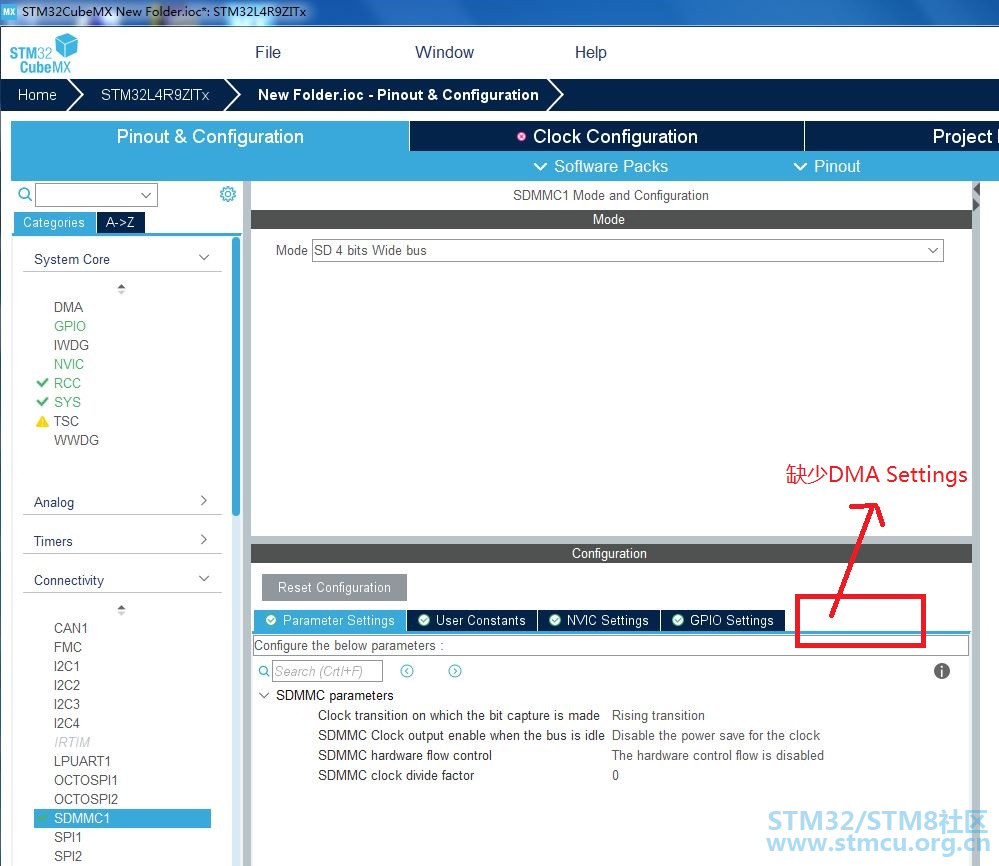Click the STM32L4R9ZITx breadcrumb

tap(155, 95)
